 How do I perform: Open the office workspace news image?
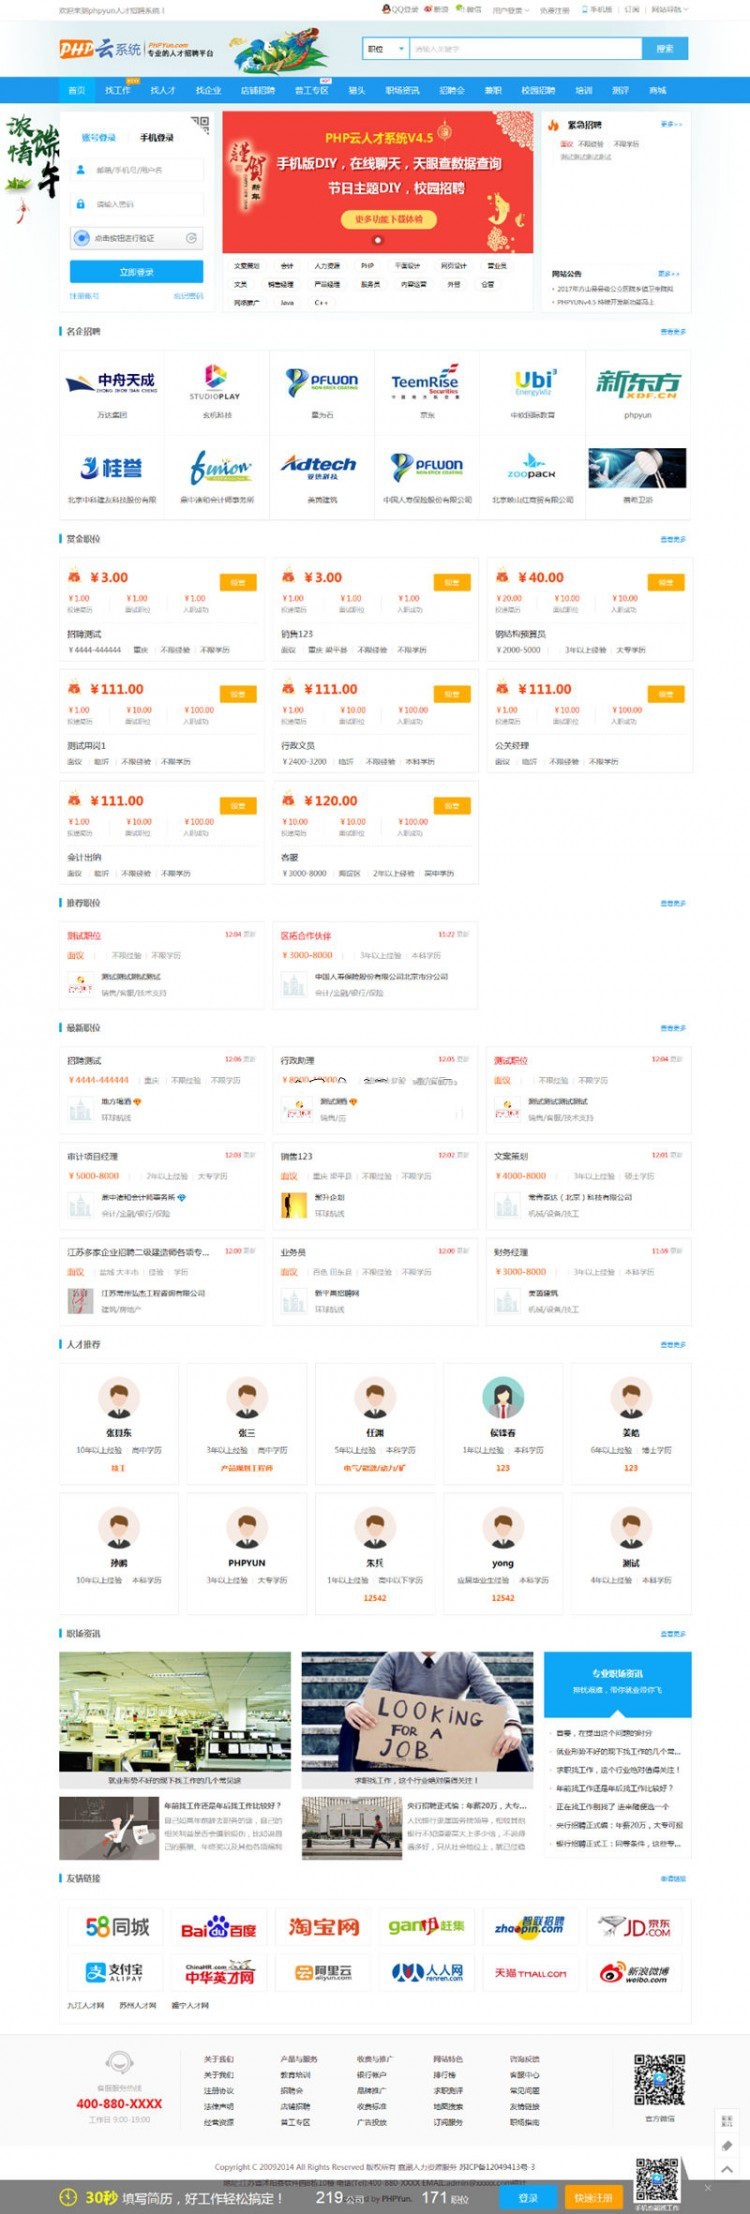tap(175, 1713)
